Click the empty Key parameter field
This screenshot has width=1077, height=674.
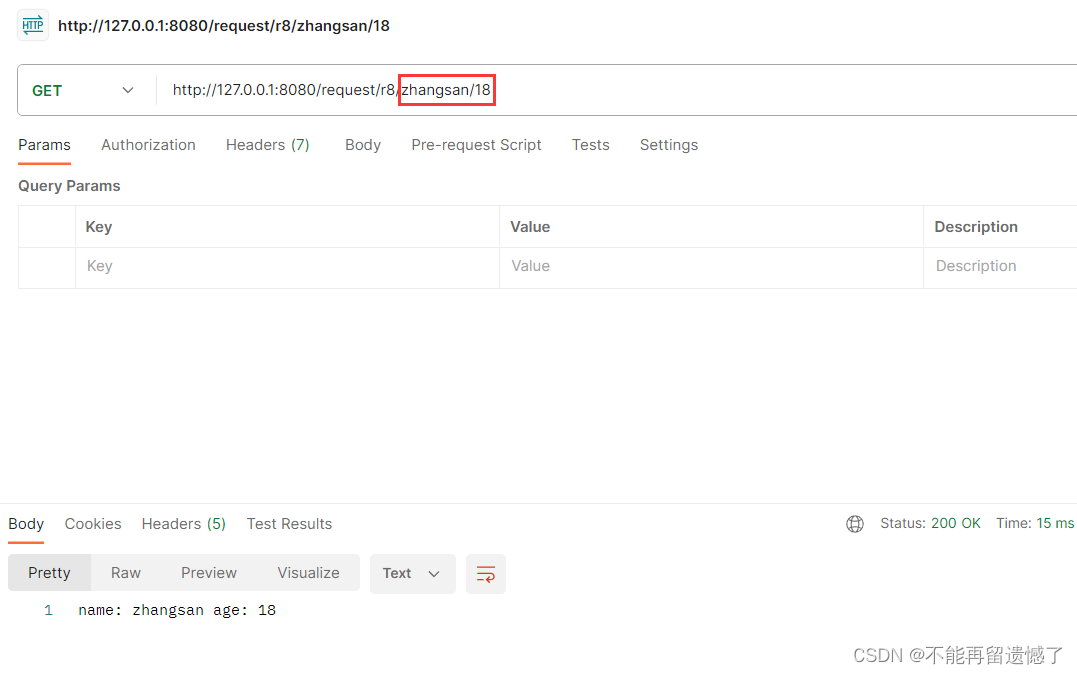[287, 267]
